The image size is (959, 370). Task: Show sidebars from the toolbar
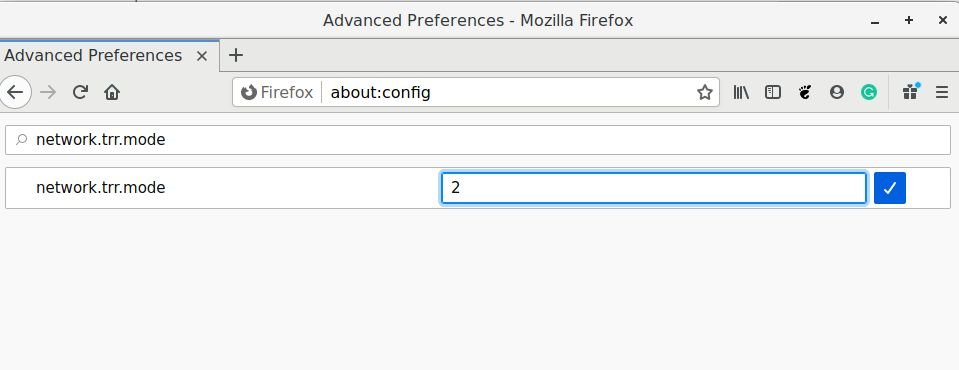pyautogui.click(x=773, y=92)
